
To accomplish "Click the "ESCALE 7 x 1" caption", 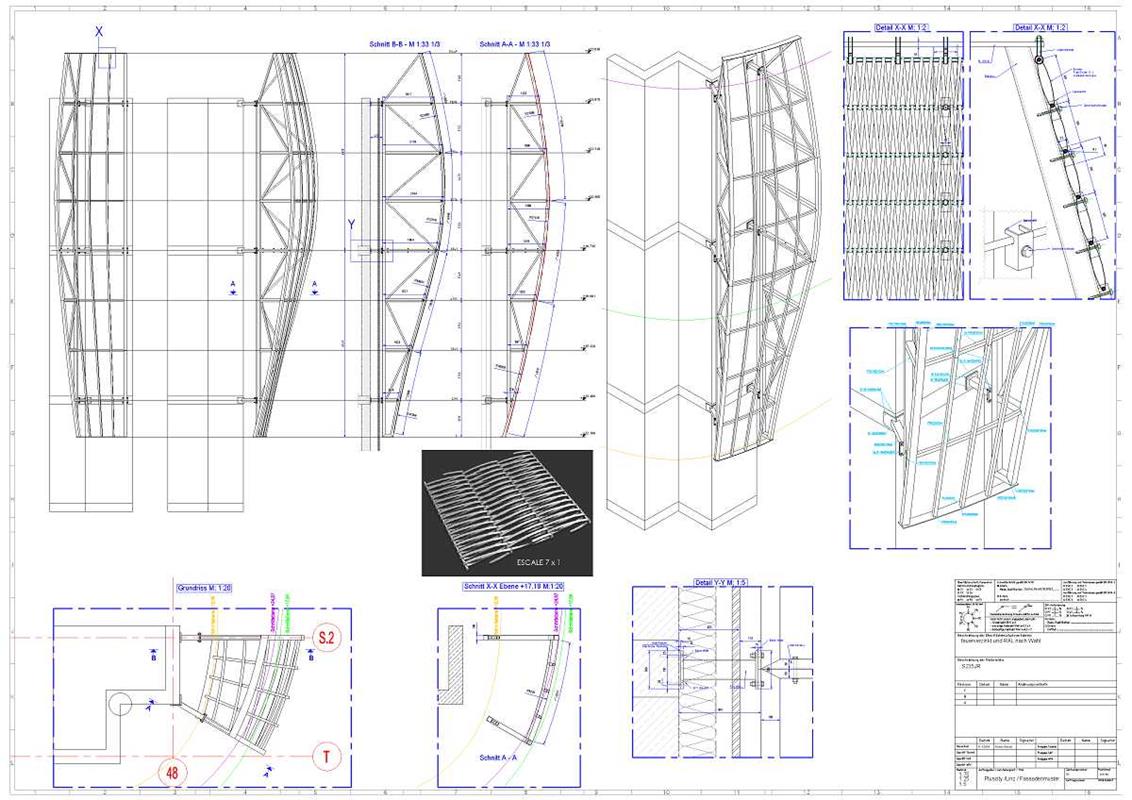I will (x=539, y=560).
